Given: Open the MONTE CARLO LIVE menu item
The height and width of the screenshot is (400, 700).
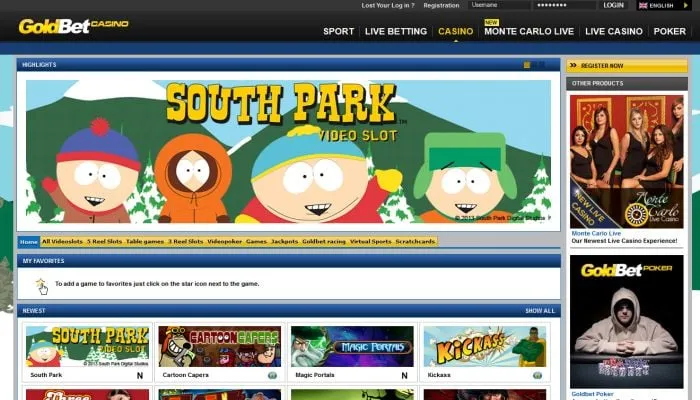Looking at the screenshot, I should 529,31.
